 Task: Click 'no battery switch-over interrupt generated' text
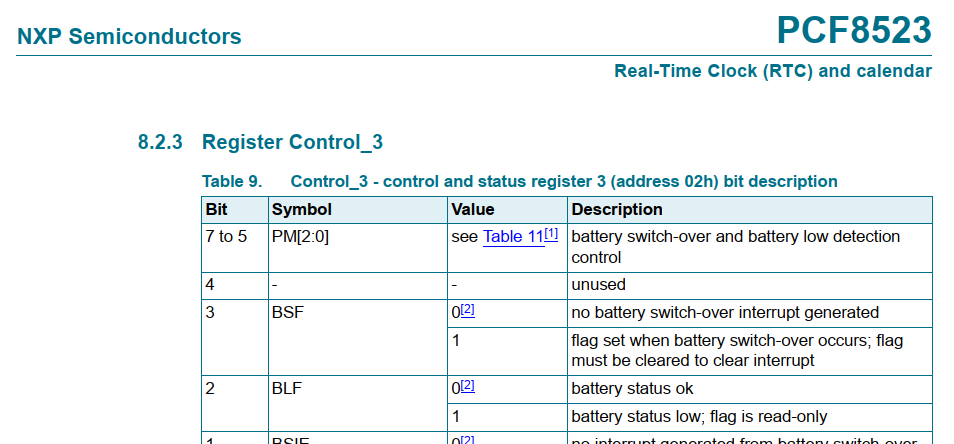[725, 313]
